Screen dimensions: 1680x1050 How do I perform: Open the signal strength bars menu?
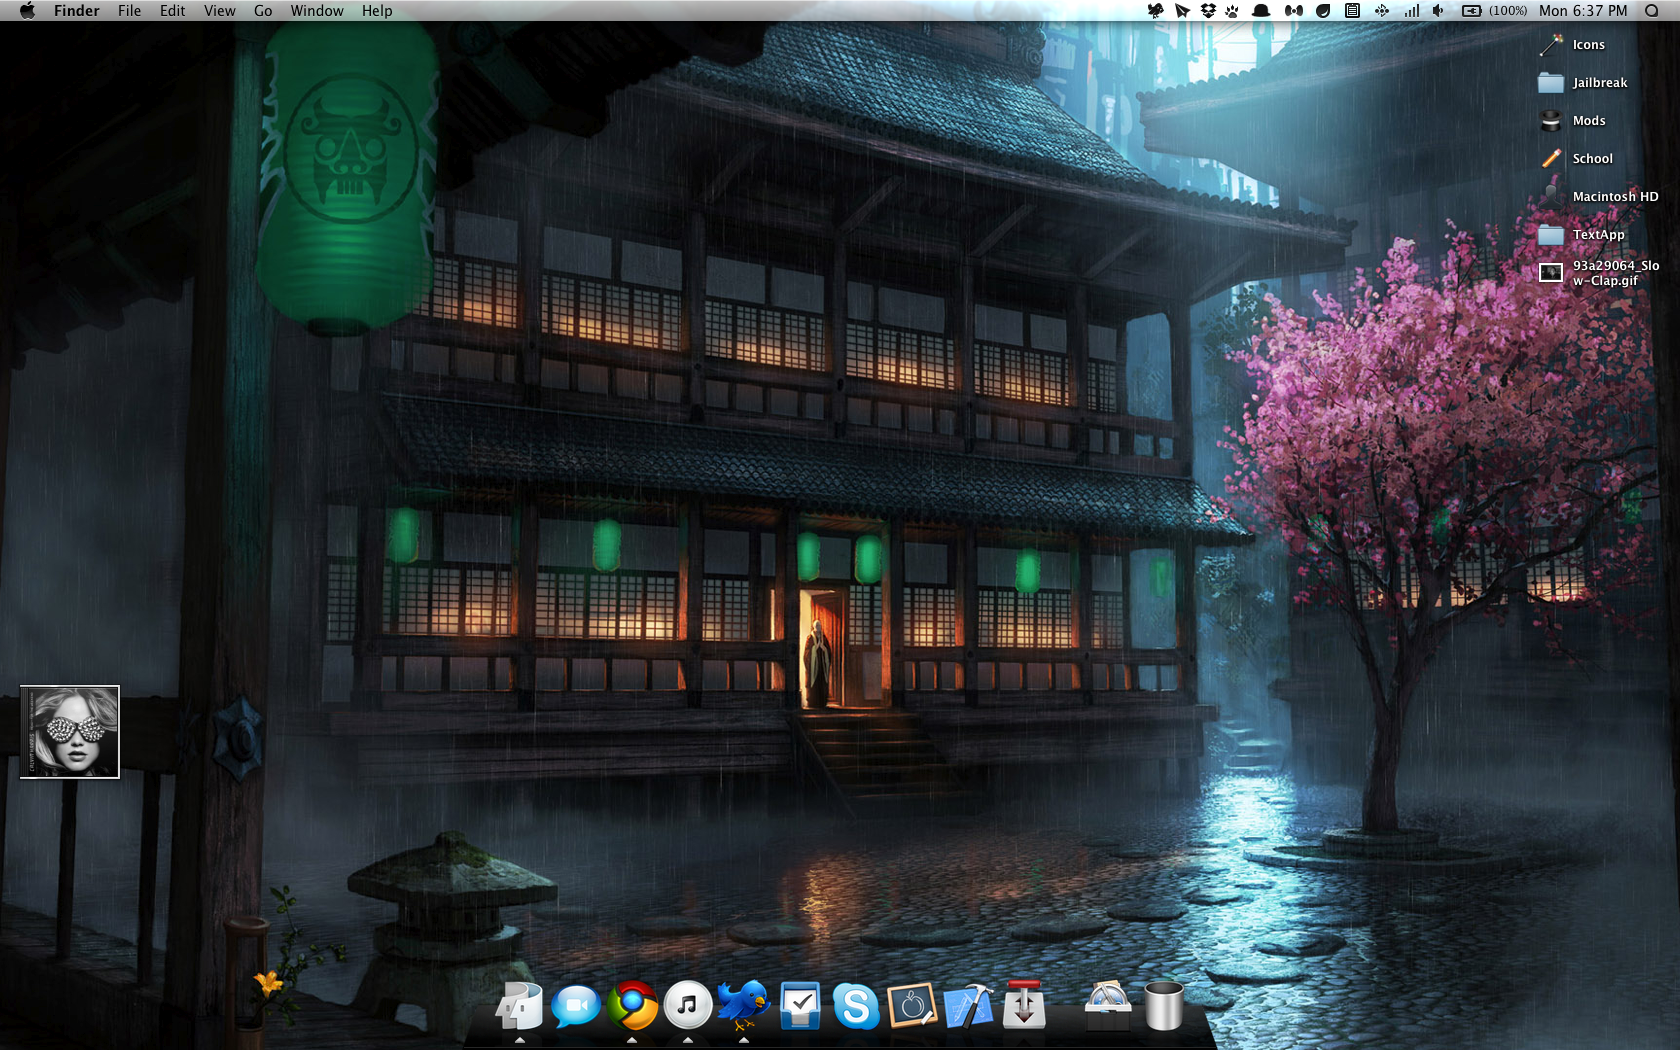[1411, 11]
